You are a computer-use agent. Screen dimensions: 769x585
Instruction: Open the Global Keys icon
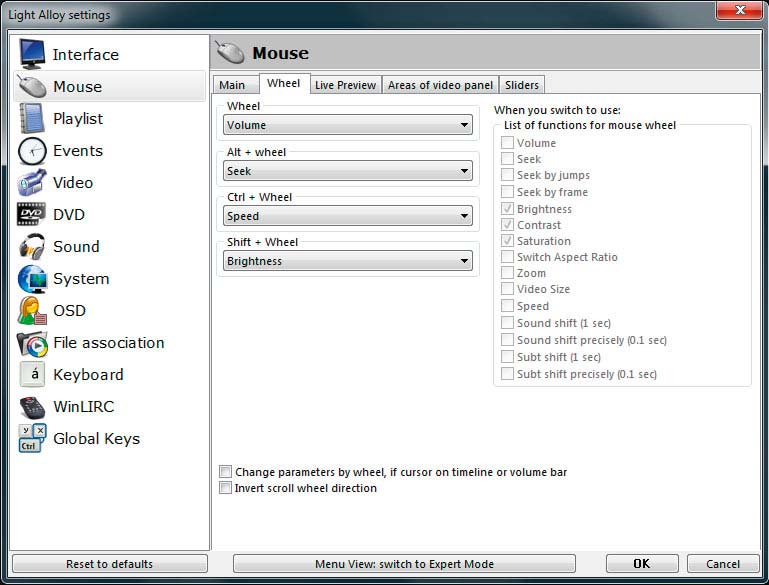32,438
